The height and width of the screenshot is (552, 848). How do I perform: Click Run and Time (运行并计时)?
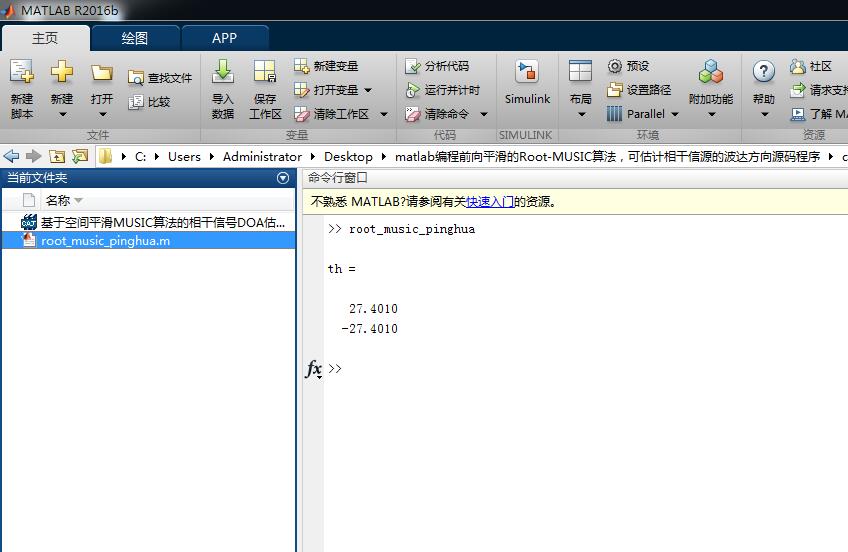pyautogui.click(x=442, y=90)
